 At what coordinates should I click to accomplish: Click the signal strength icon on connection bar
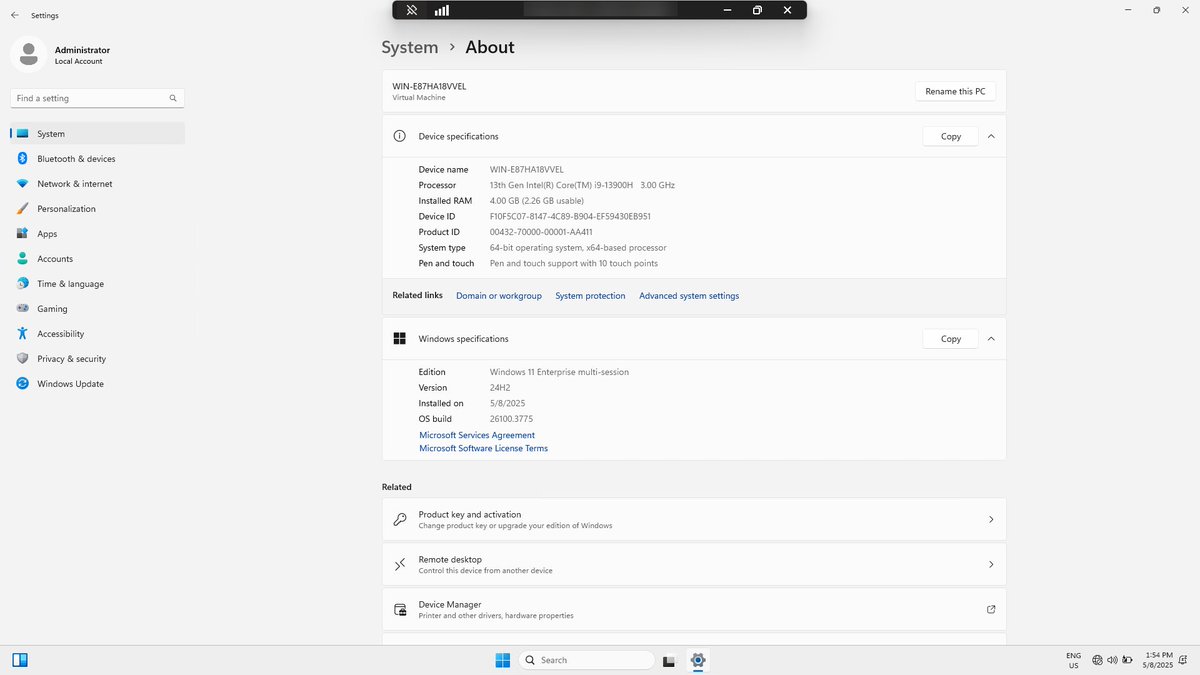tap(441, 10)
